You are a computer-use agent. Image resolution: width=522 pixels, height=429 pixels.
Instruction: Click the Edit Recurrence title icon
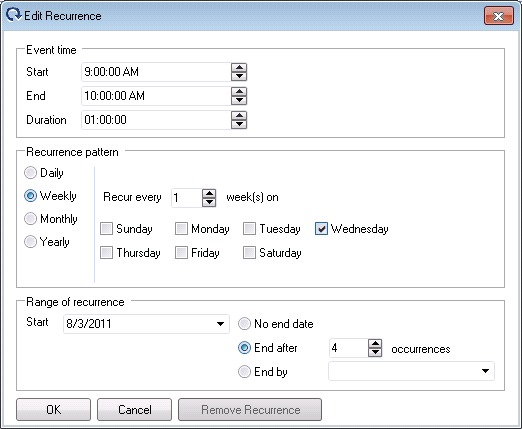pos(14,15)
